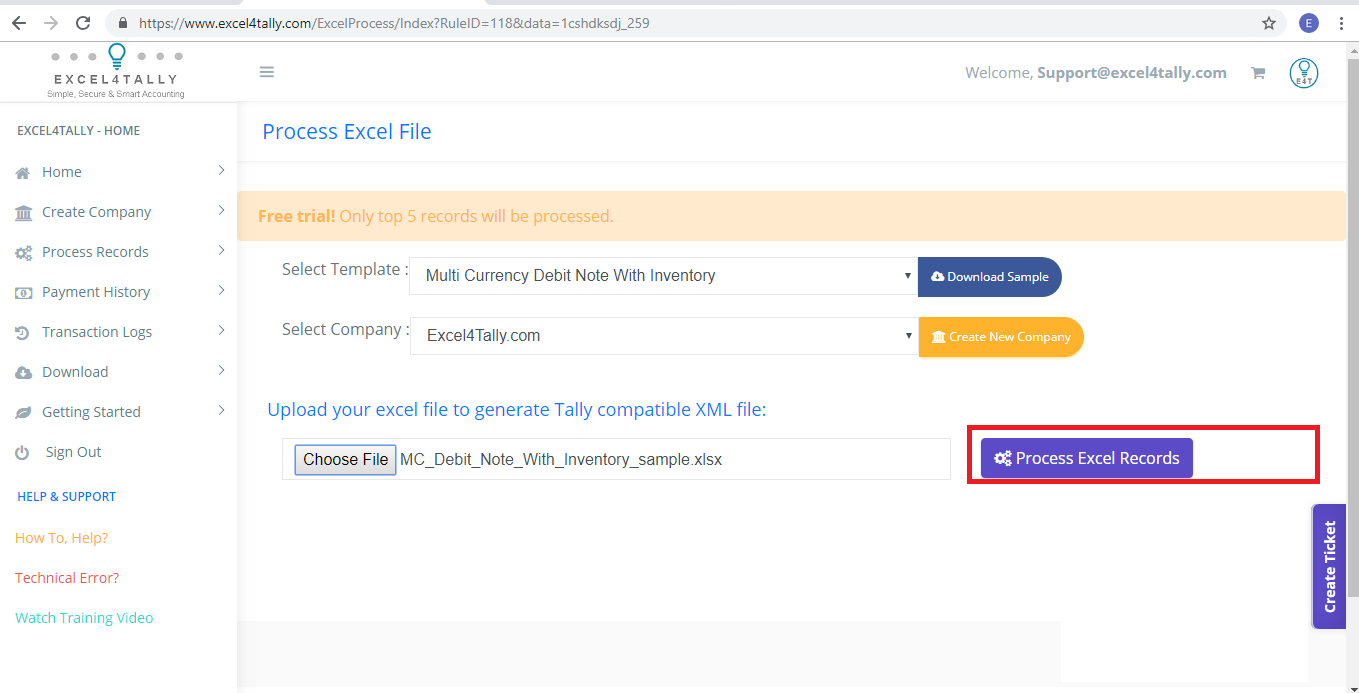Open the Create Ticket side tab
Viewport: 1359px width, 693px height.
point(1329,566)
